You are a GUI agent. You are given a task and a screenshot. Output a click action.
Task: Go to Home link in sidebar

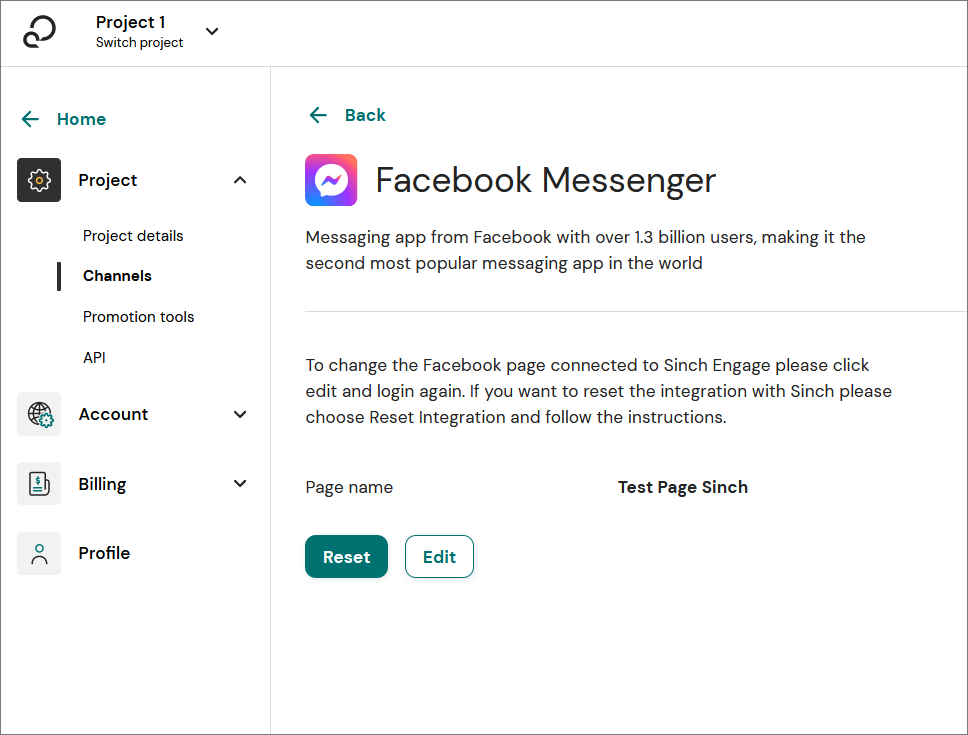point(81,119)
